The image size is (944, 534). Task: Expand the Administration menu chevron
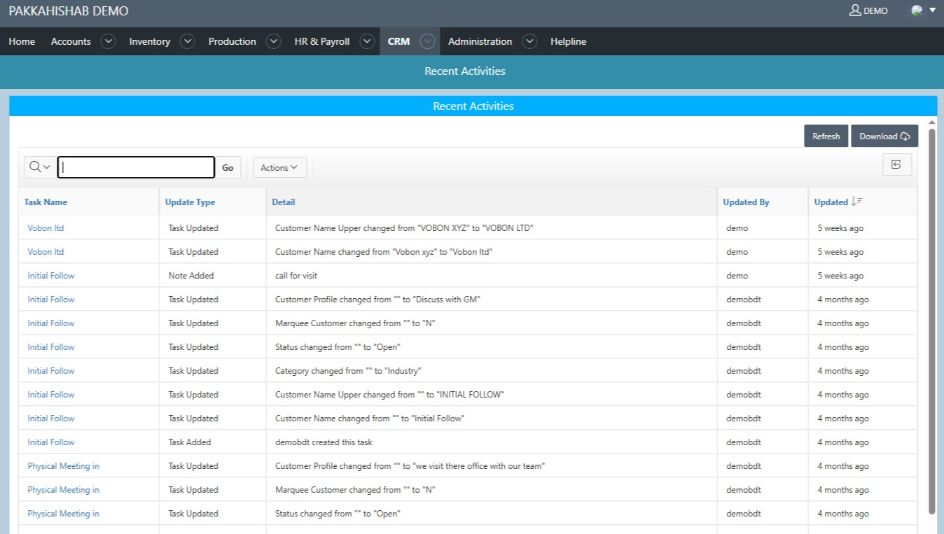[x=530, y=42]
